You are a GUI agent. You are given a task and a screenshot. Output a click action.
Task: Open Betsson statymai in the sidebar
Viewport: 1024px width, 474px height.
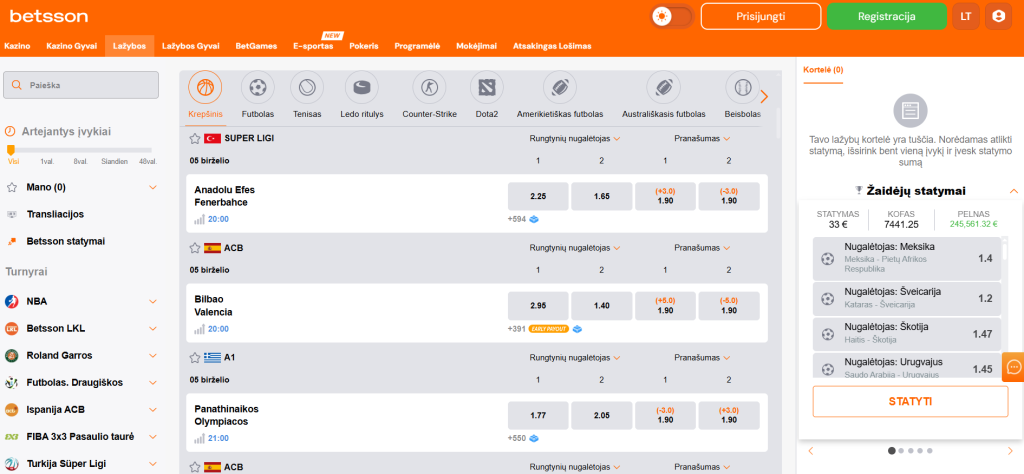66,241
